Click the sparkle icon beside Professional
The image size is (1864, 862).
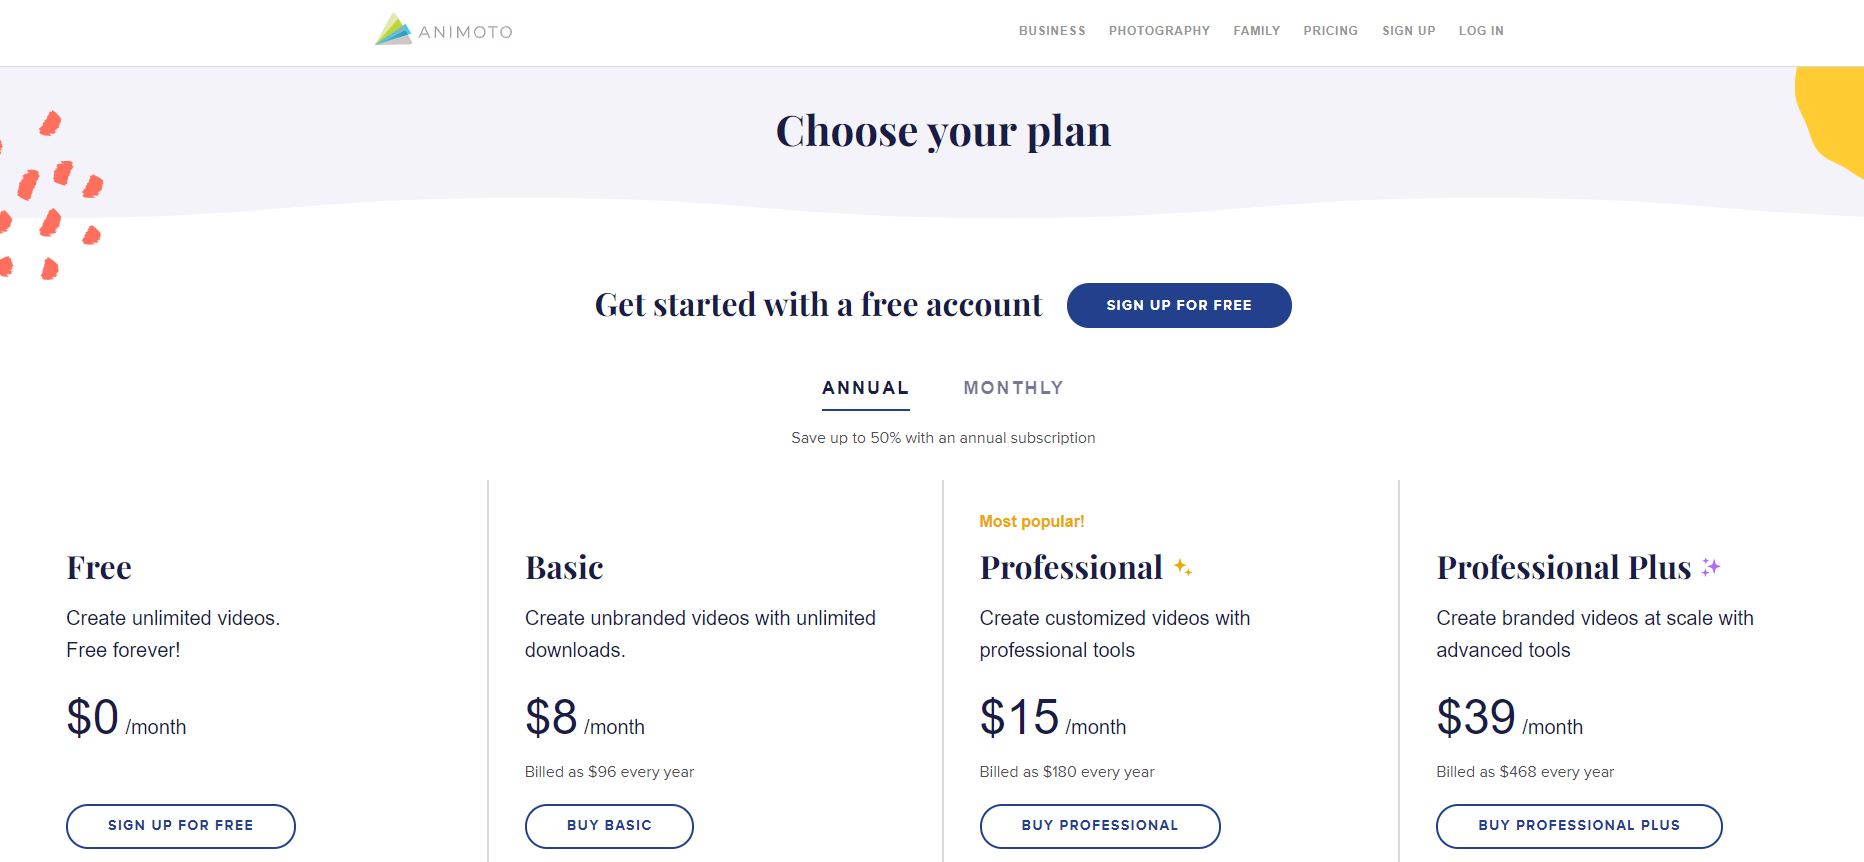point(1182,567)
